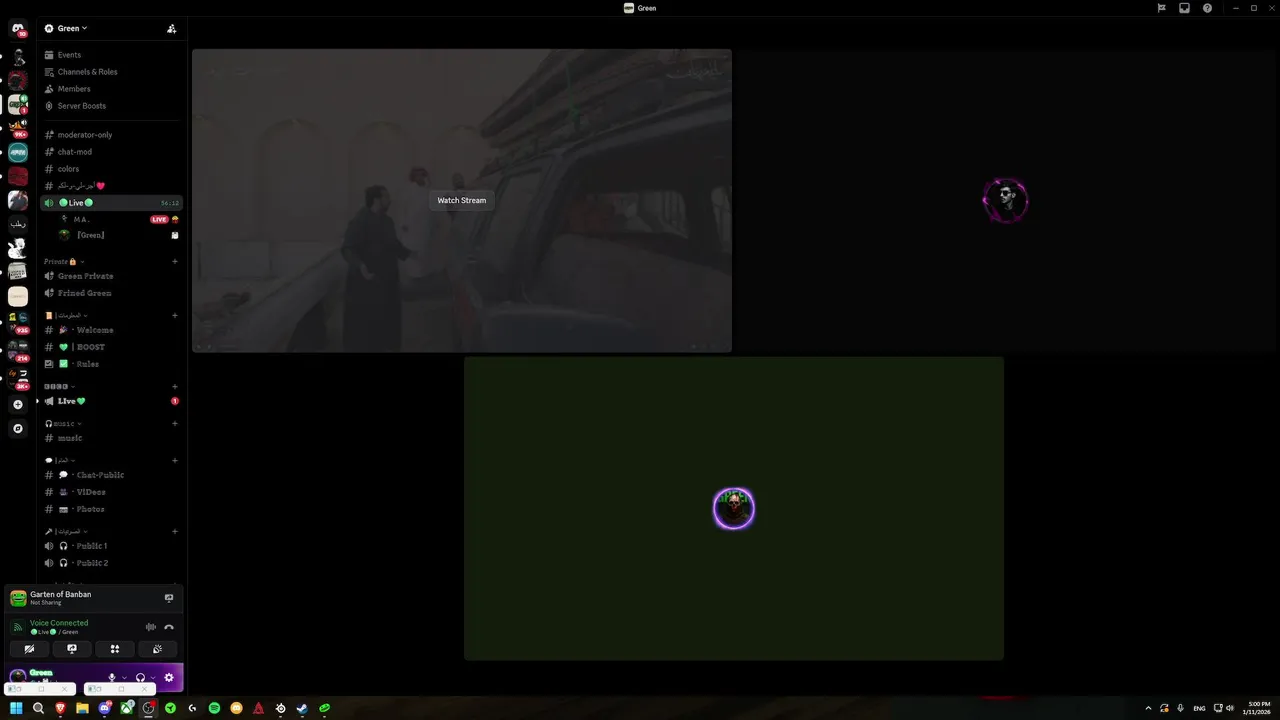Open the music text channel
Viewport: 1280px width, 720px height.
(70, 438)
